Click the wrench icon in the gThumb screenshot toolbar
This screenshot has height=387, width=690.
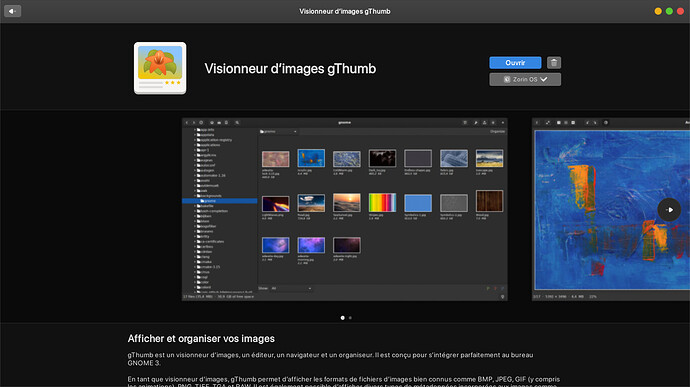click(476, 122)
